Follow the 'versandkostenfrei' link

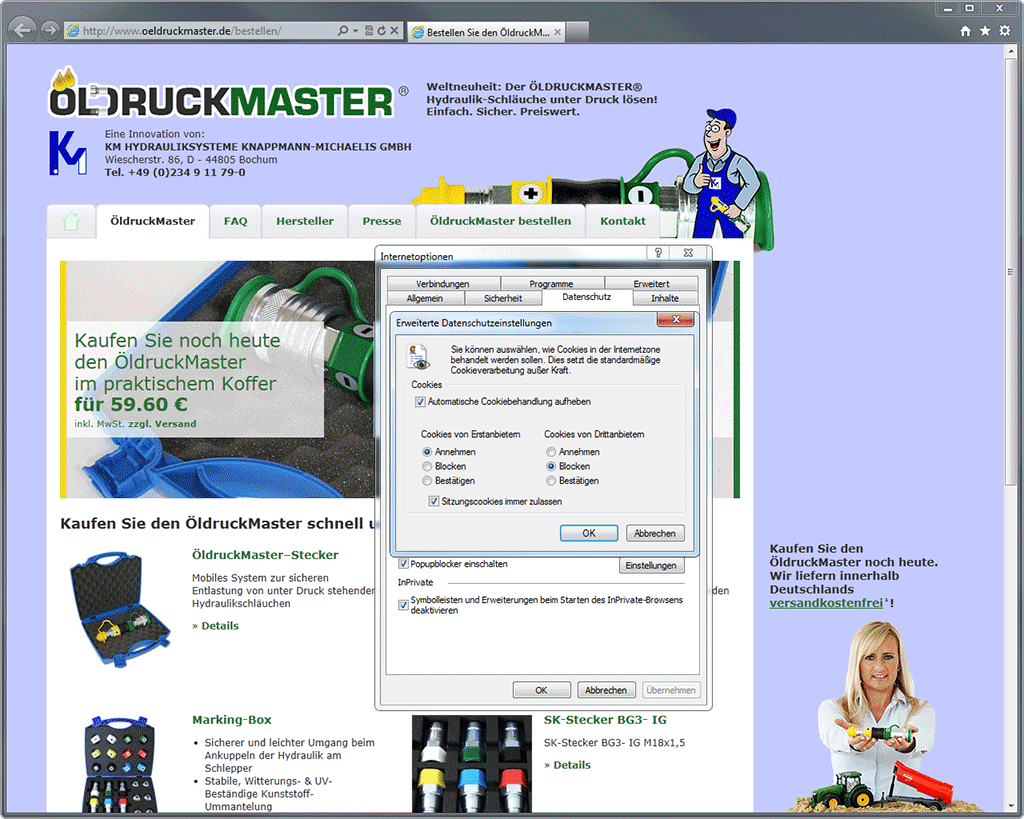pos(826,603)
